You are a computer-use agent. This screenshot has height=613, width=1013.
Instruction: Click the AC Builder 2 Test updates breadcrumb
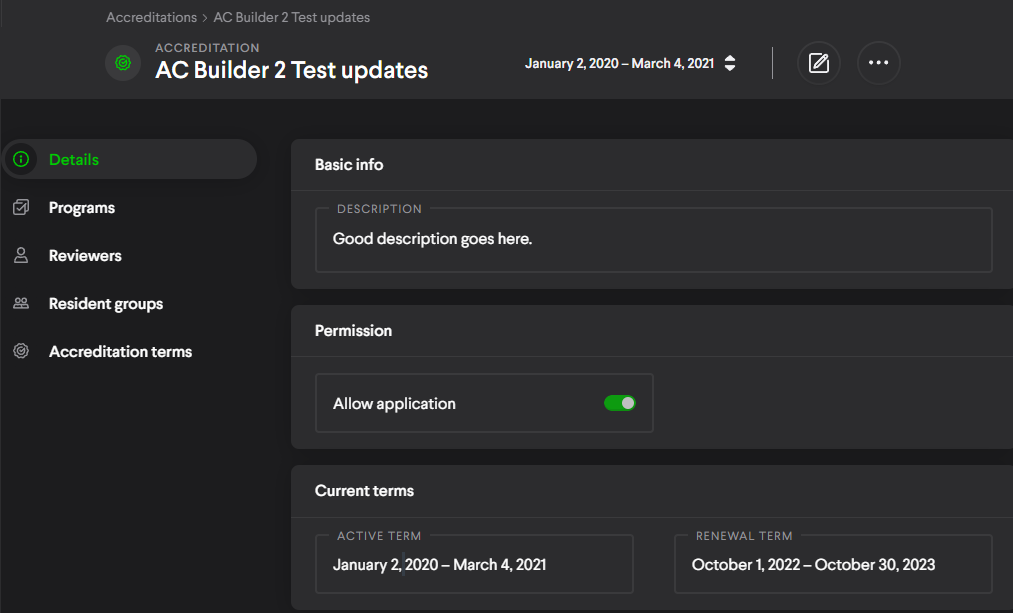tap(292, 17)
